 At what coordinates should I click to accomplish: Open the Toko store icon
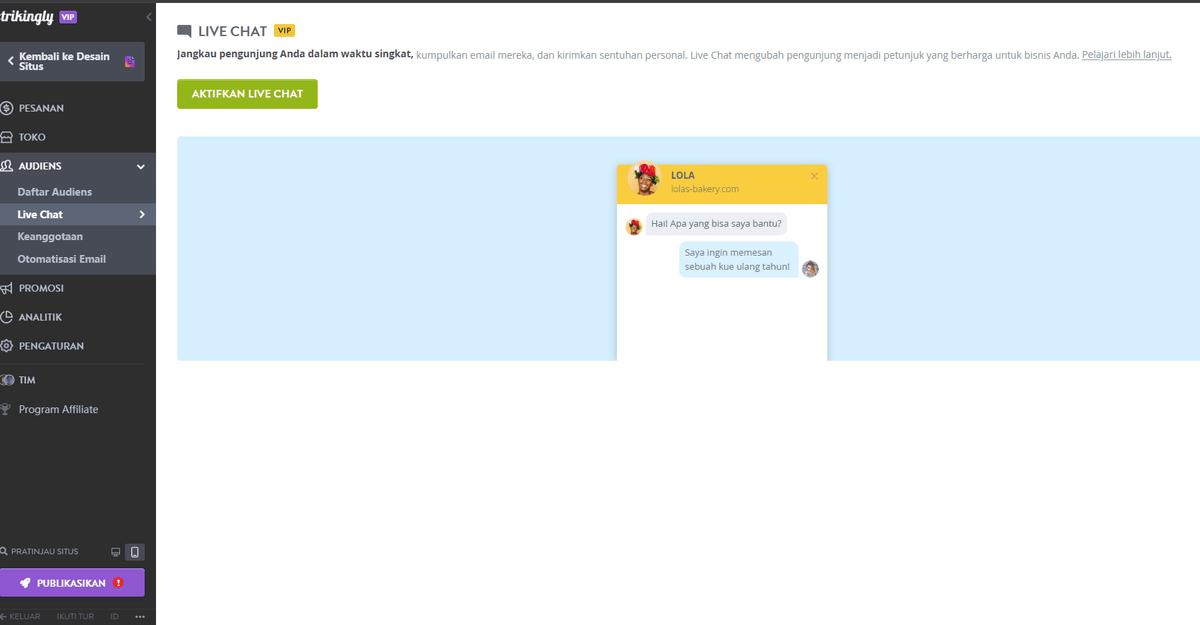point(9,136)
